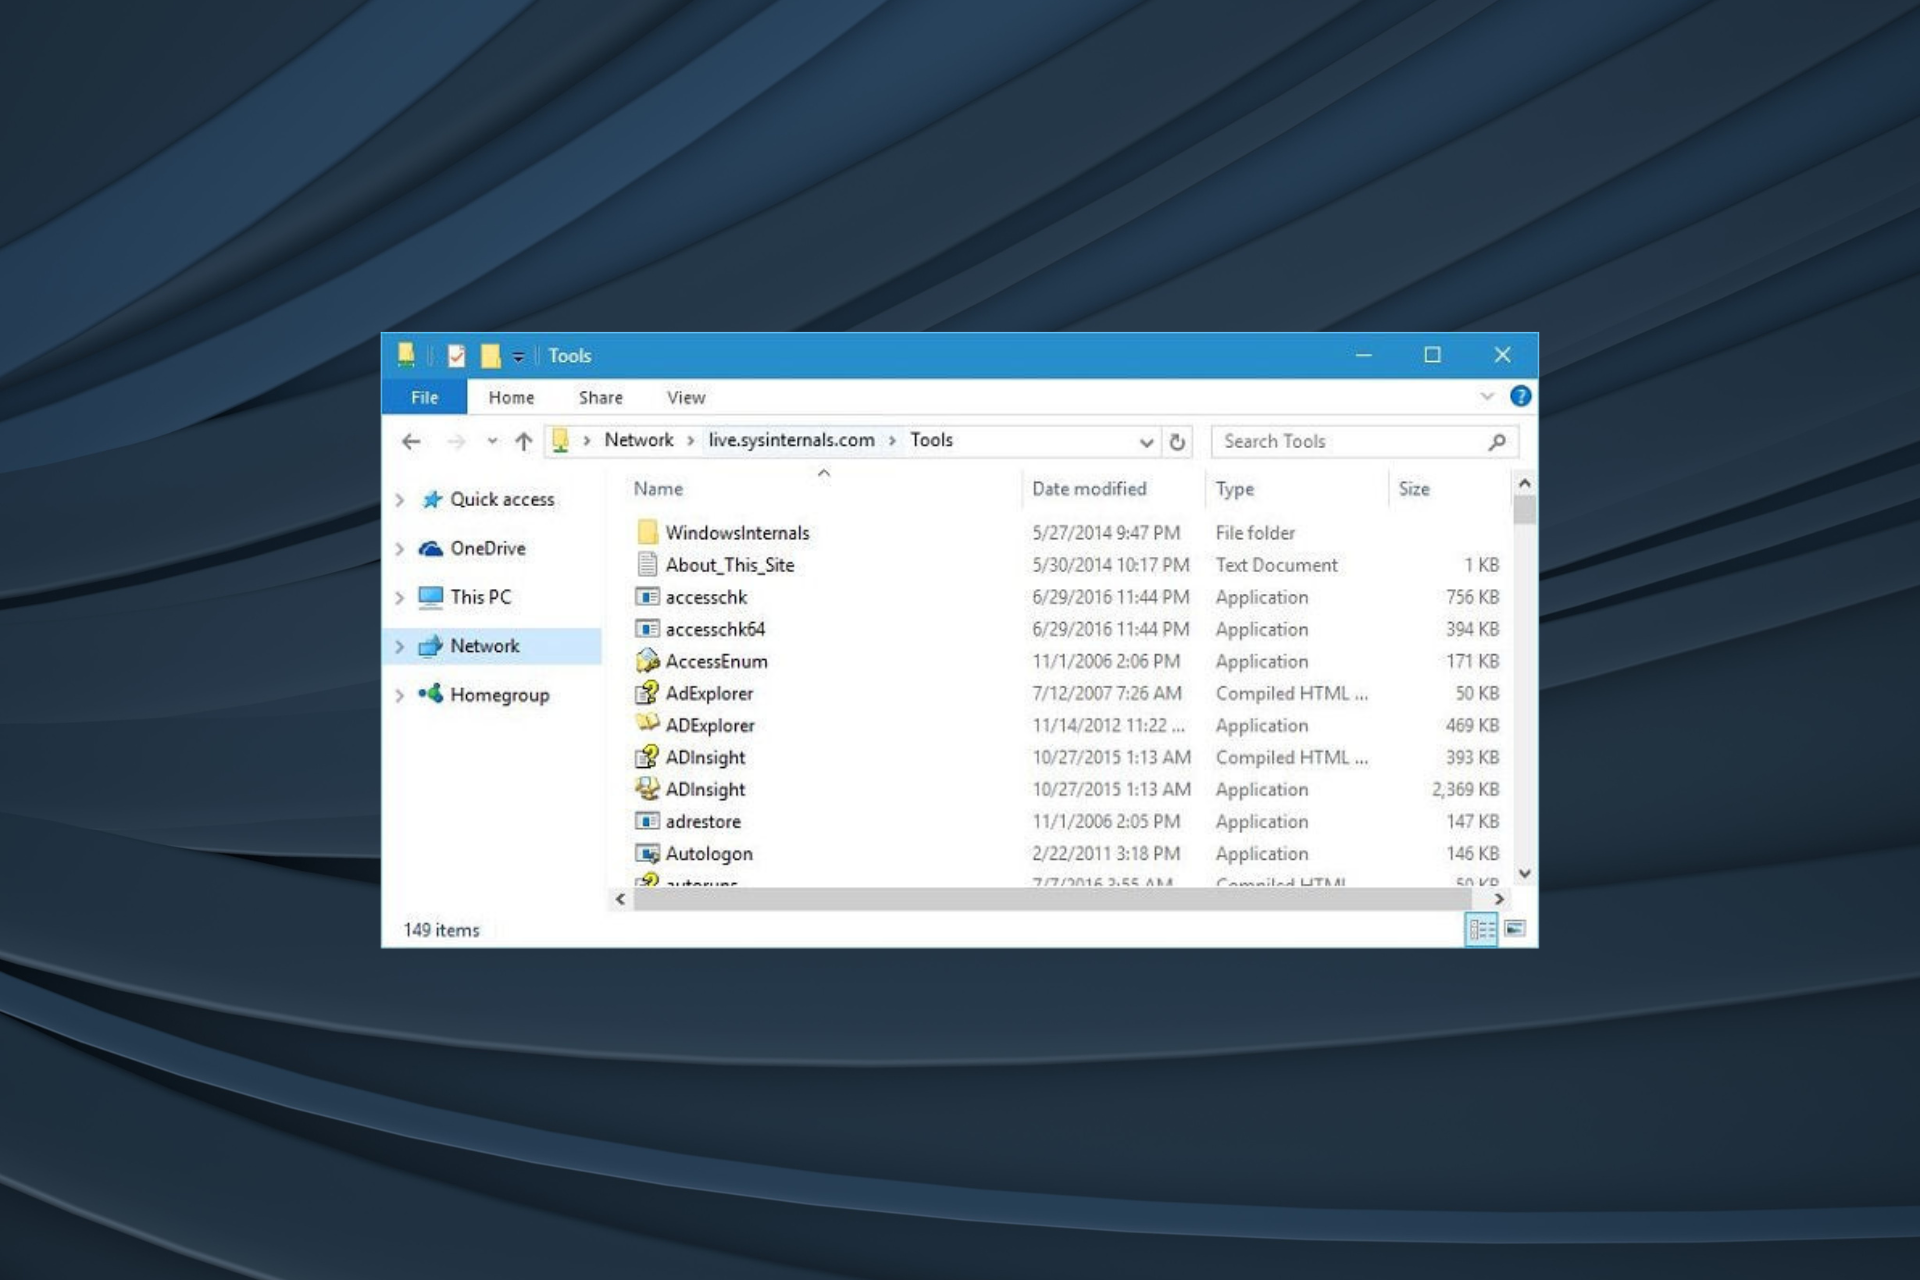Image resolution: width=1920 pixels, height=1280 pixels.
Task: Click the Autologon file name
Action: (x=709, y=853)
